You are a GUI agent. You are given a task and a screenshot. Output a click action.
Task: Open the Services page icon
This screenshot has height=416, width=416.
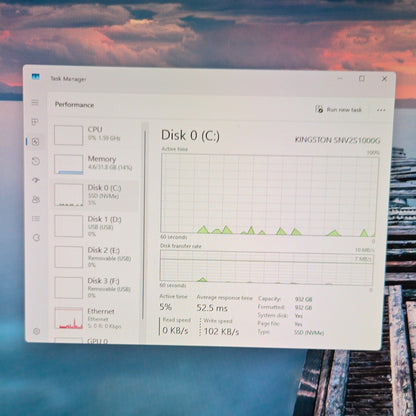pos(36,238)
